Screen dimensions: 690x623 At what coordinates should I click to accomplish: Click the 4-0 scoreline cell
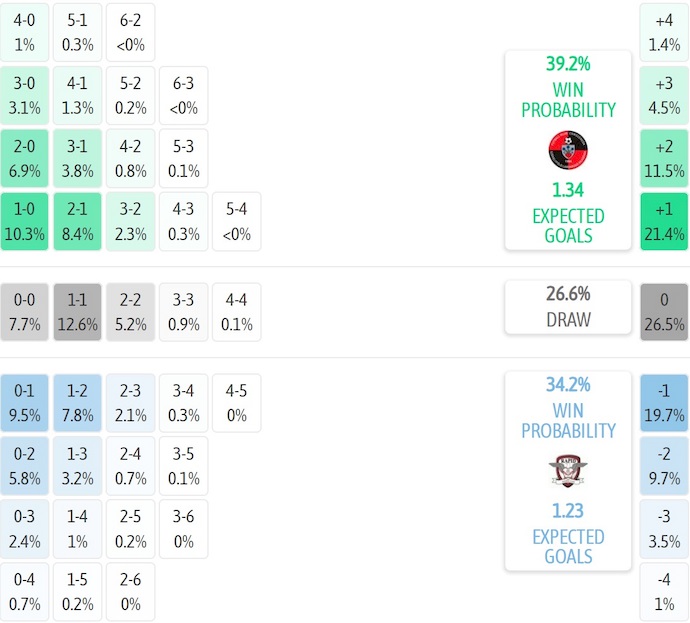coord(25,31)
